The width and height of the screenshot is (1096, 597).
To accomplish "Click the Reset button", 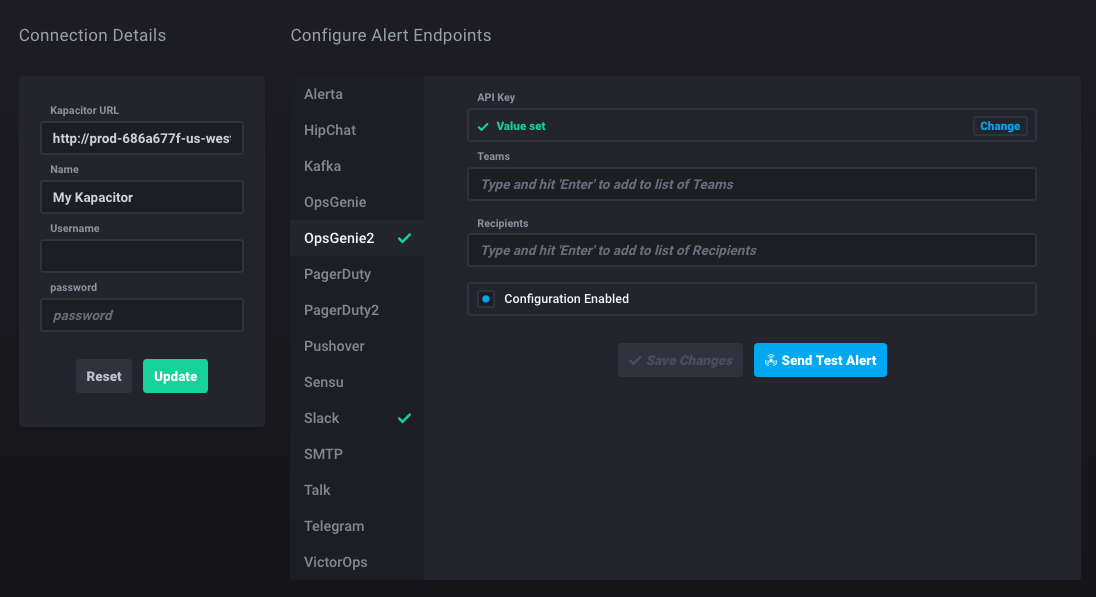I will (x=104, y=376).
